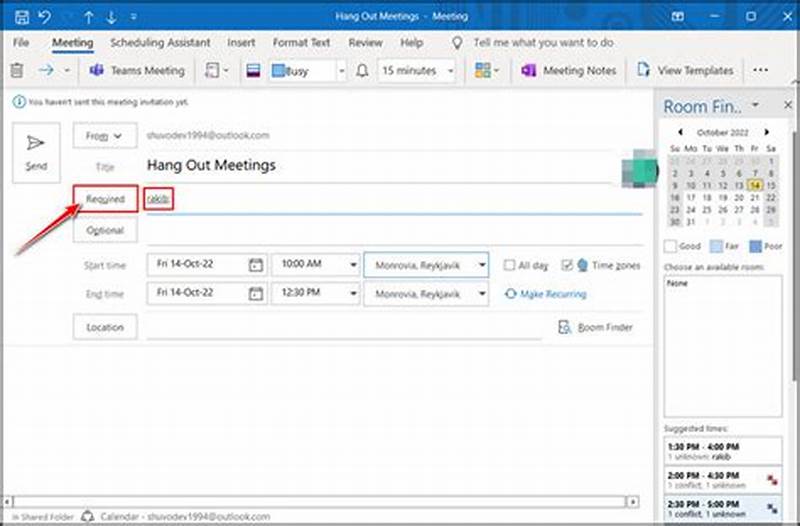800x526 pixels.
Task: Open the File menu
Action: (x=21, y=42)
